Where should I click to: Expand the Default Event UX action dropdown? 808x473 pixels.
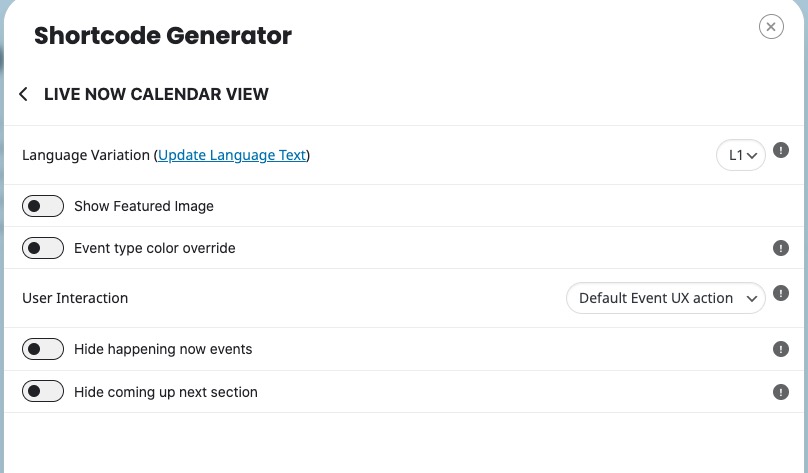tap(665, 298)
